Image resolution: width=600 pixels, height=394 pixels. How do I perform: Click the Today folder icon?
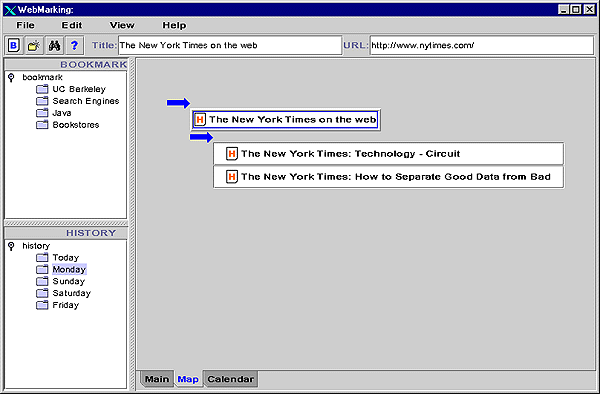[x=42, y=257]
